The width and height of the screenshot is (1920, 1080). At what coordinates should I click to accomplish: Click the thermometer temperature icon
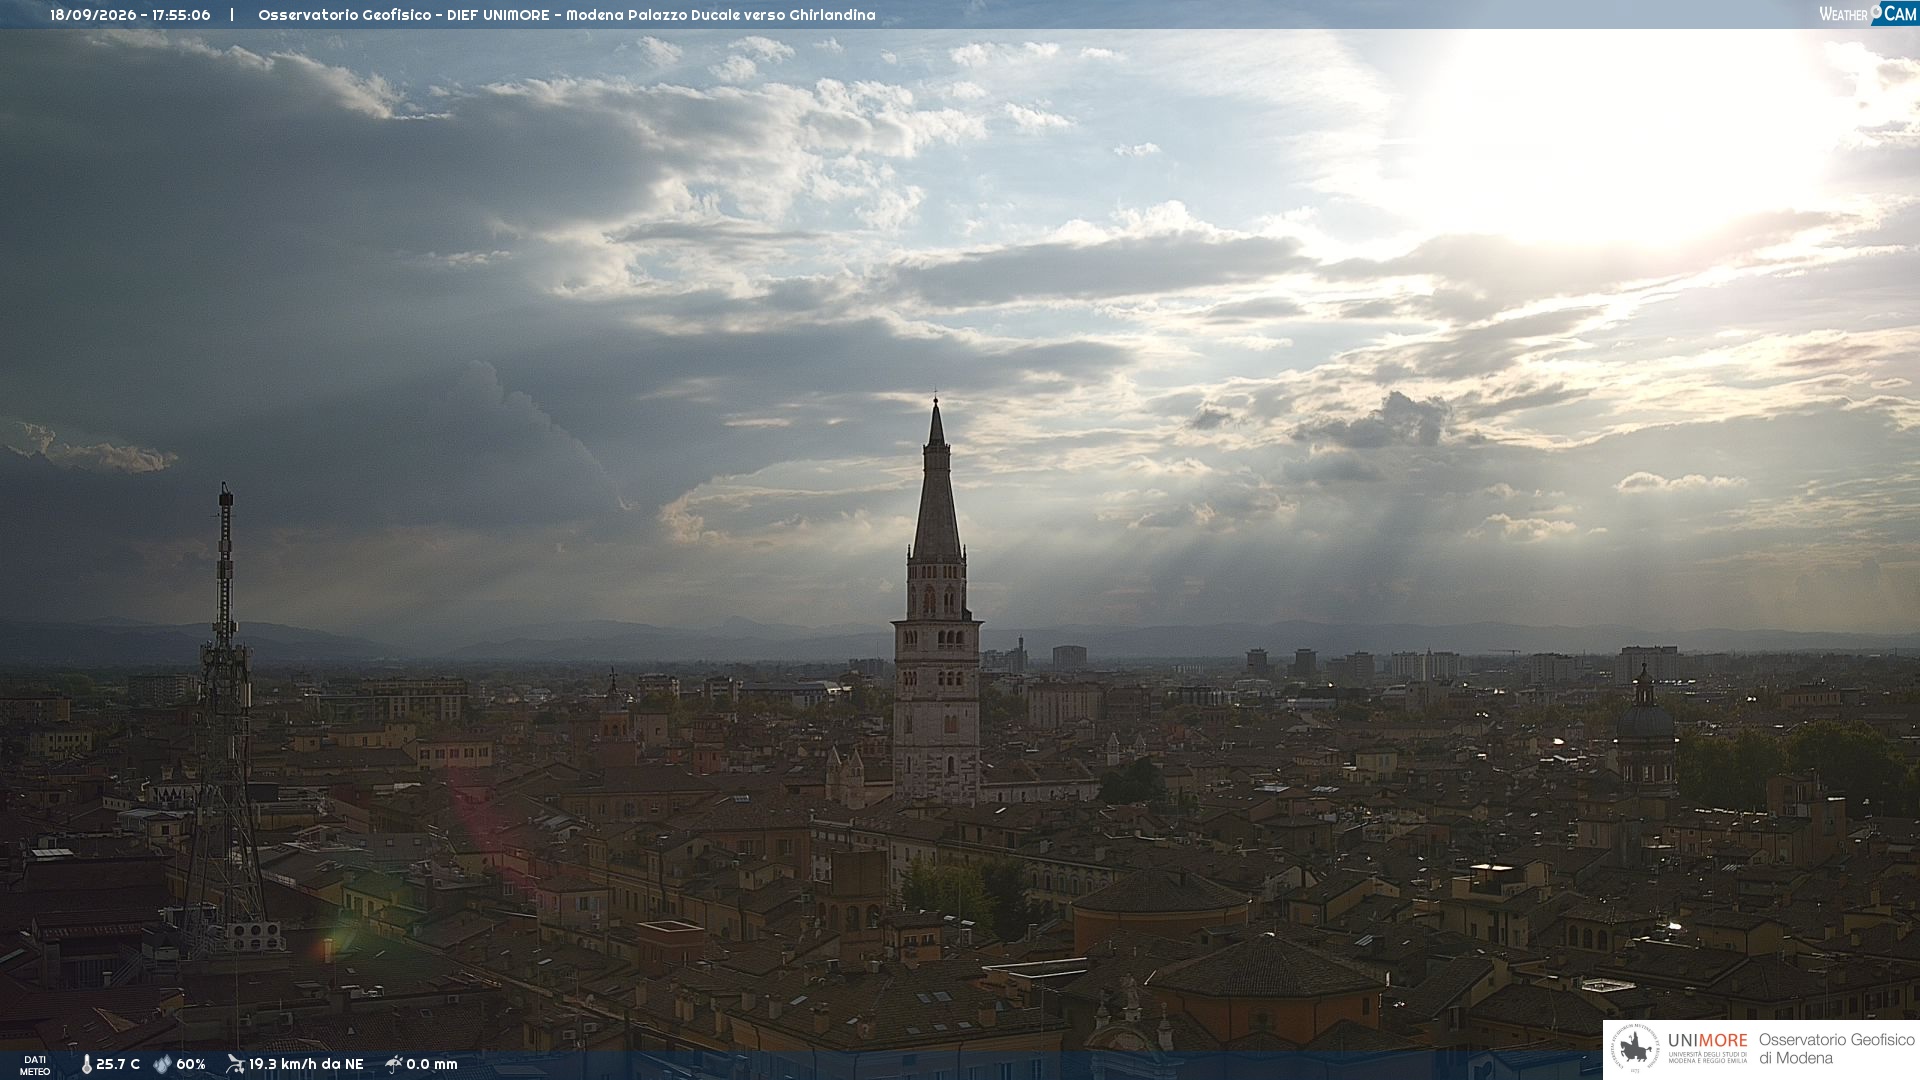[86, 1065]
